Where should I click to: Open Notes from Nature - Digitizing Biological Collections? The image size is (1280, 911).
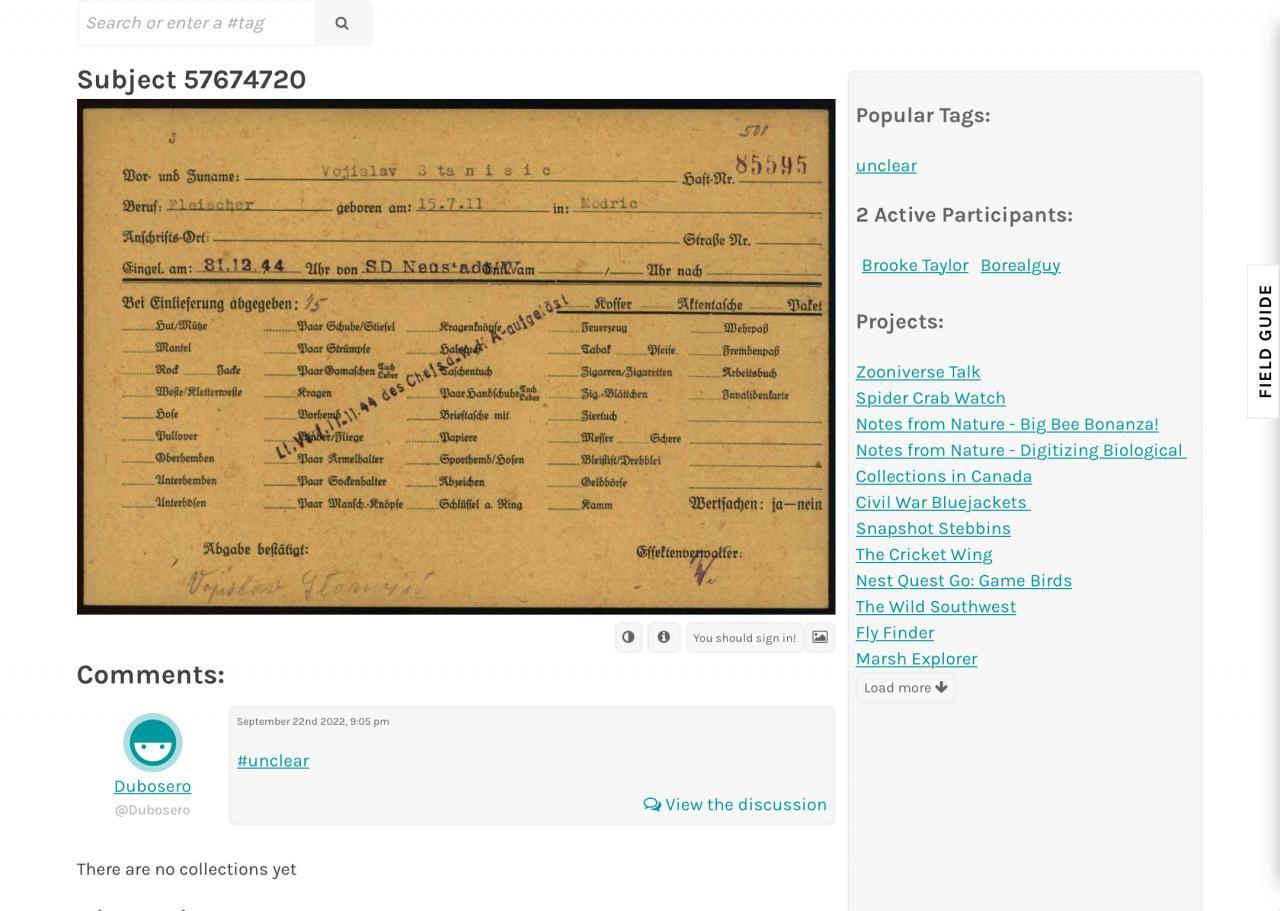[1021, 463]
